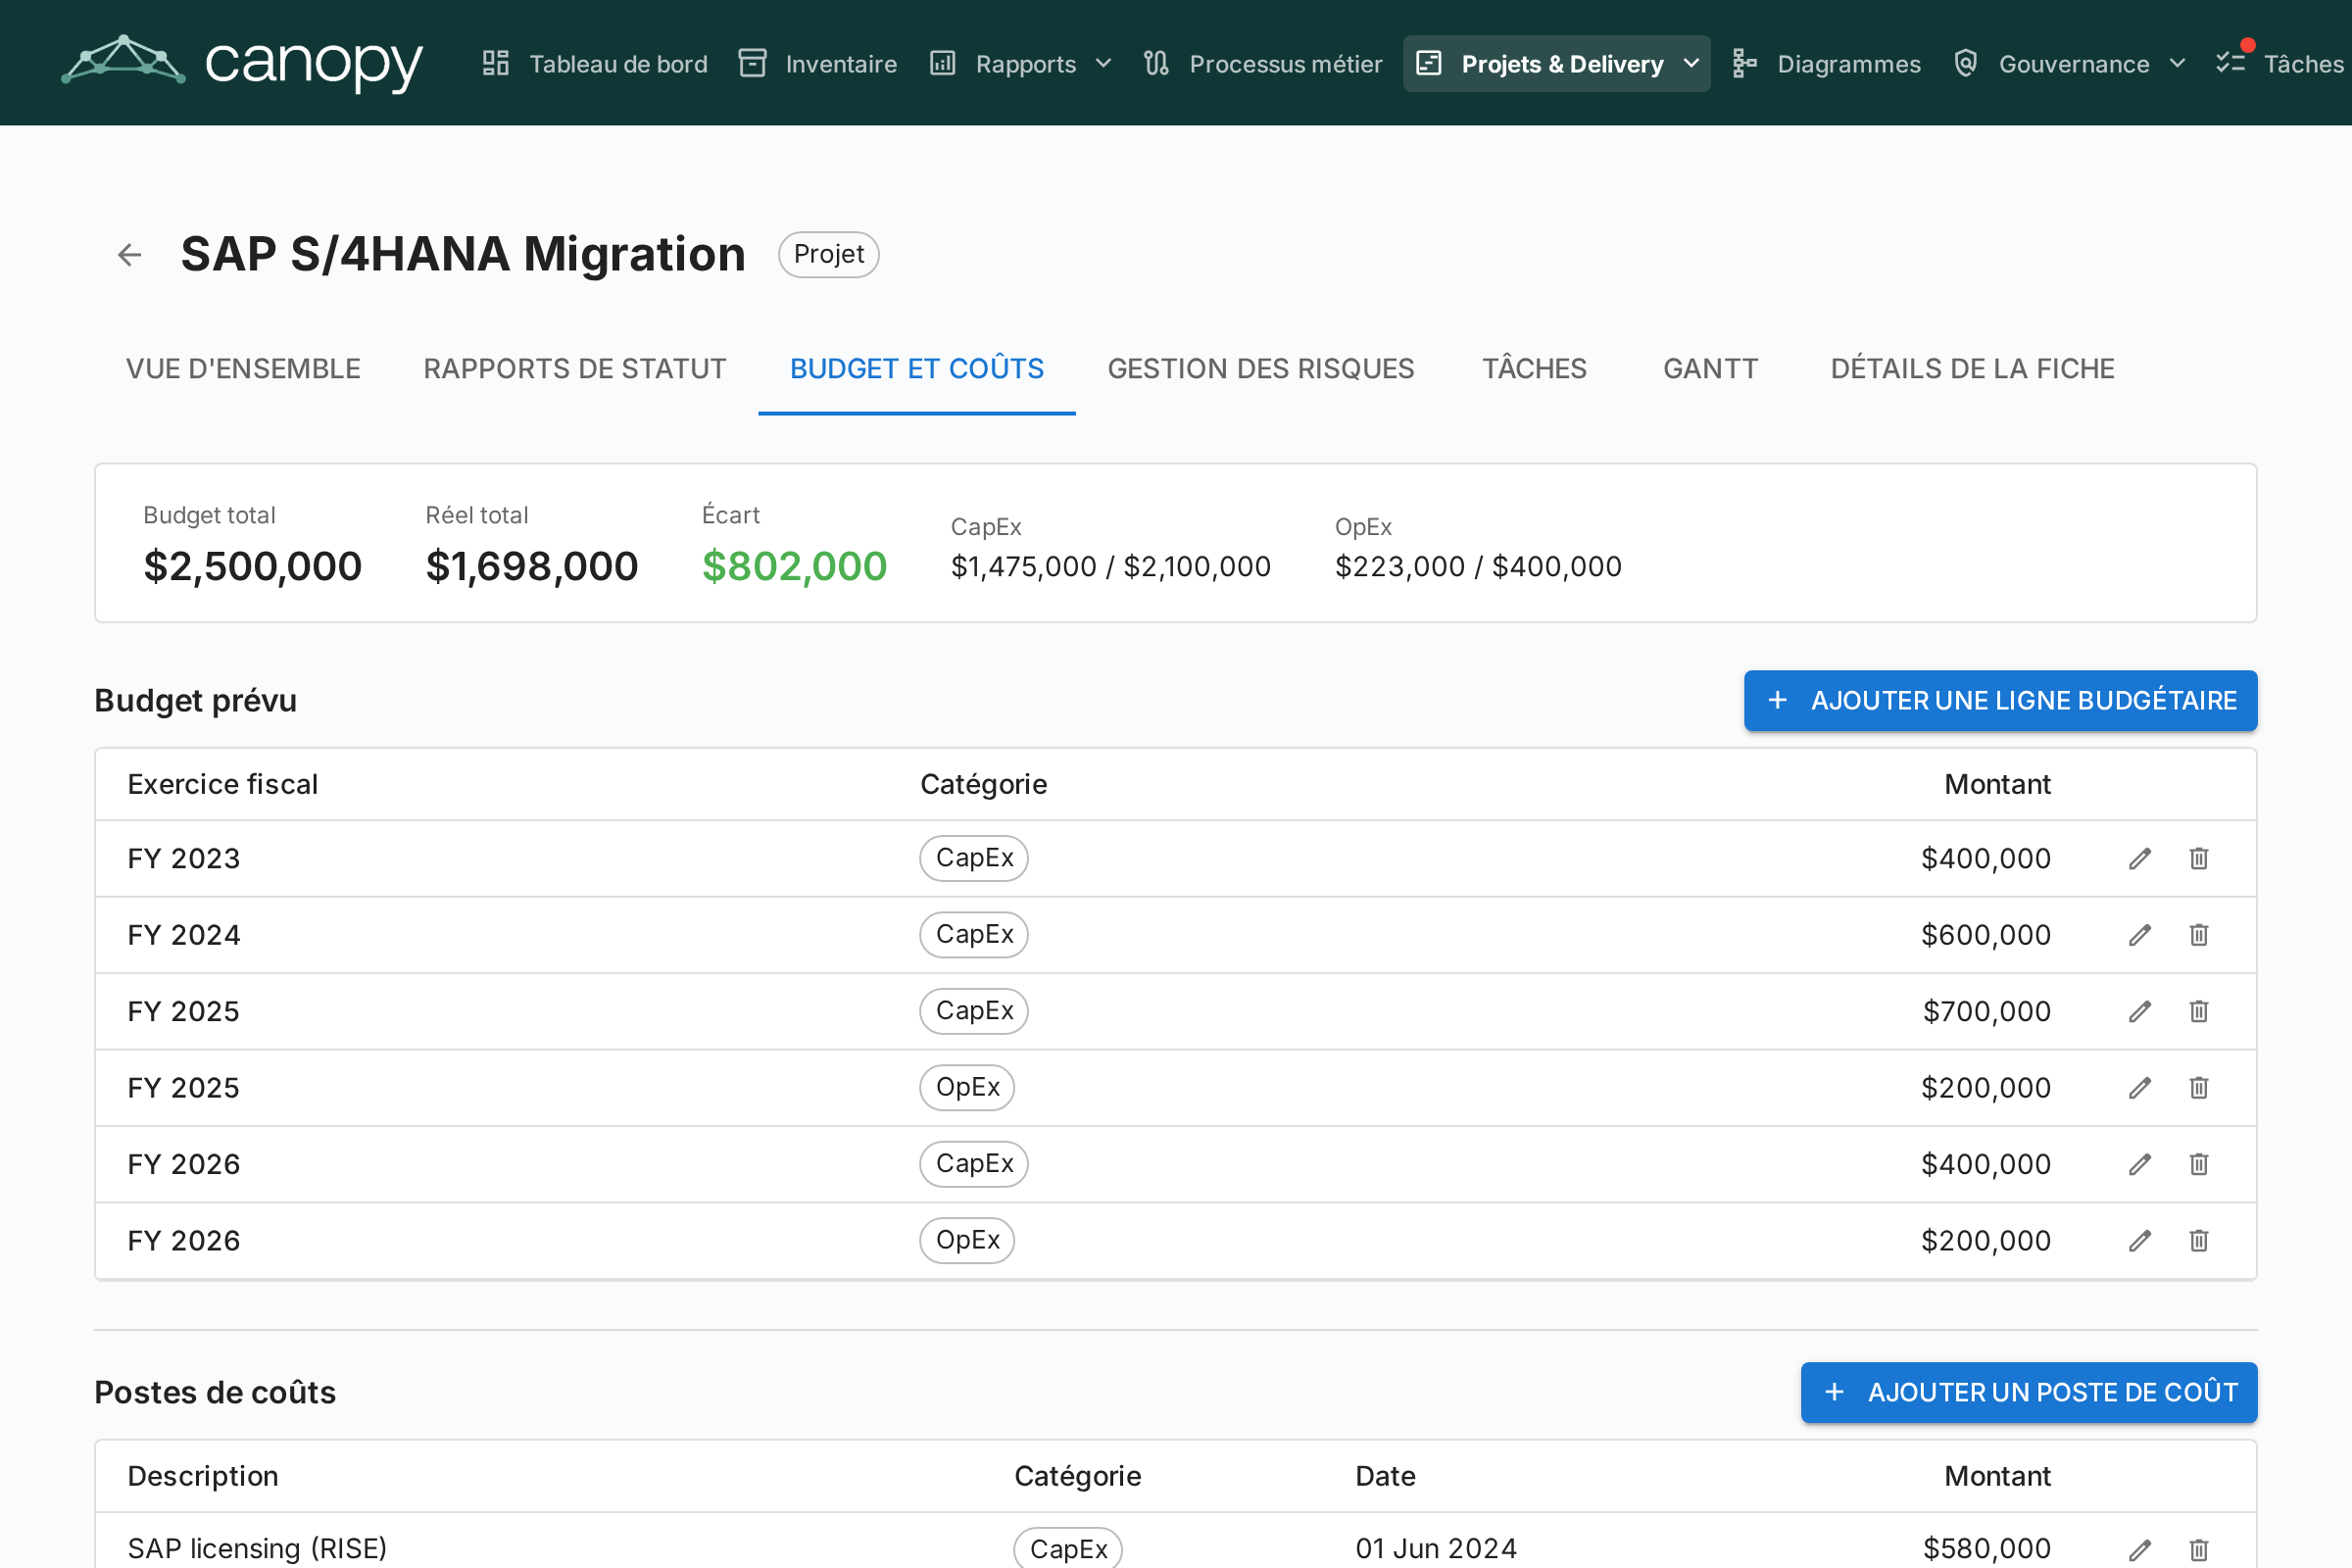Click the OpEx summary $223,000 / $400,000

[x=1478, y=567]
